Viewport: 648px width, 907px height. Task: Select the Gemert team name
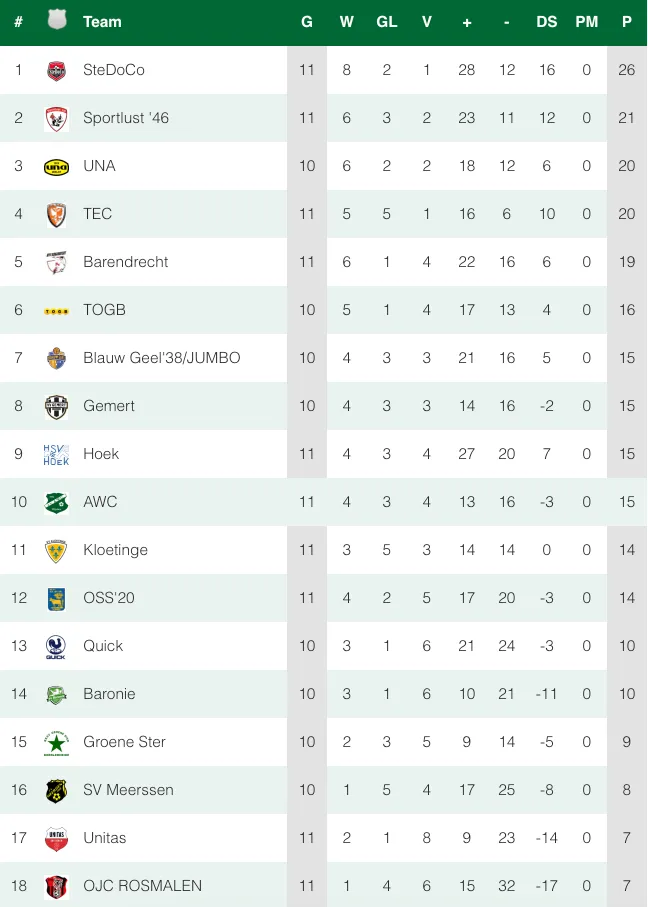click(108, 406)
